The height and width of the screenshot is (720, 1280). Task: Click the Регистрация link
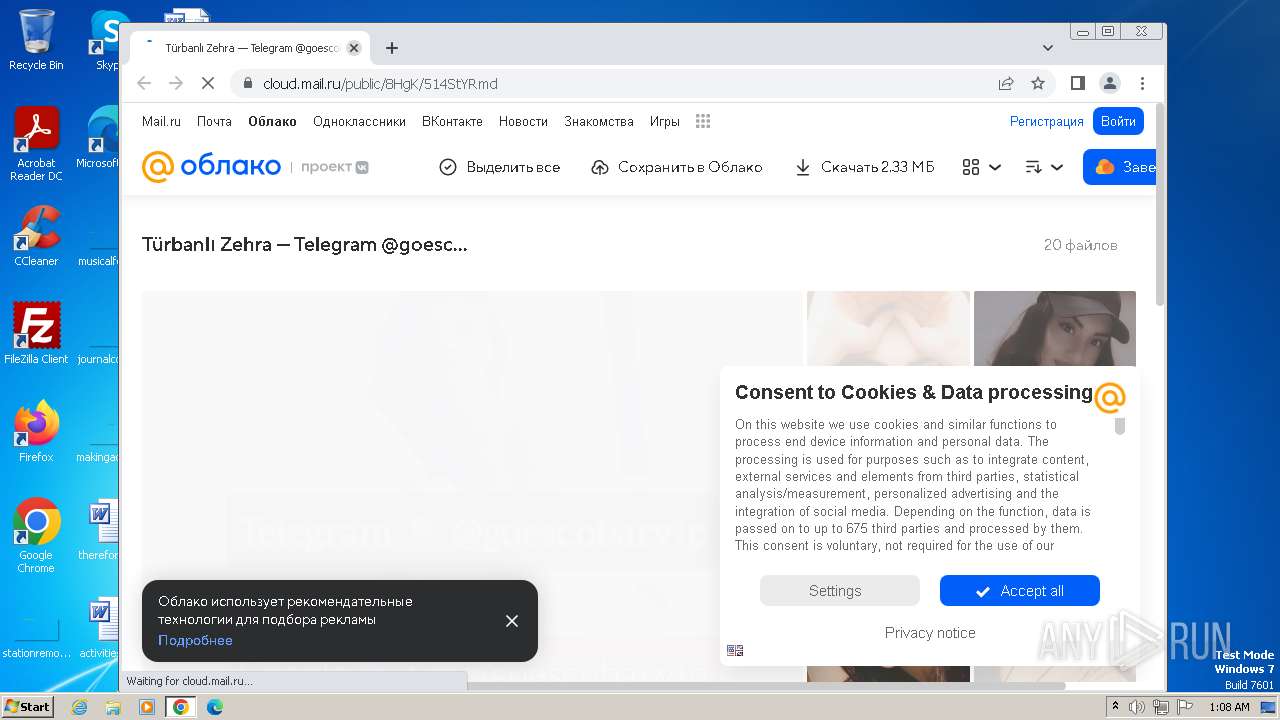1047,121
